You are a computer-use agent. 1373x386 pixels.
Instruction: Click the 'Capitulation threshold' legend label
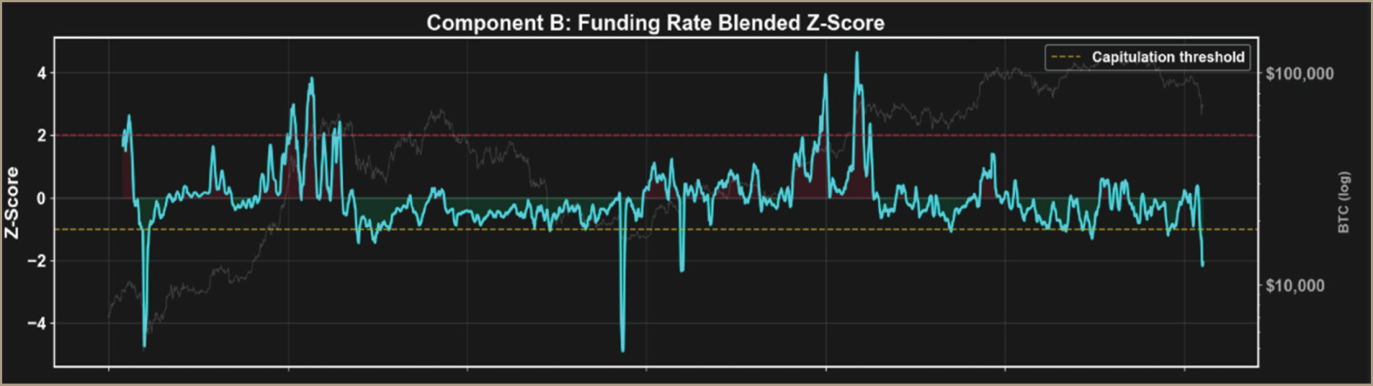(x=1168, y=58)
